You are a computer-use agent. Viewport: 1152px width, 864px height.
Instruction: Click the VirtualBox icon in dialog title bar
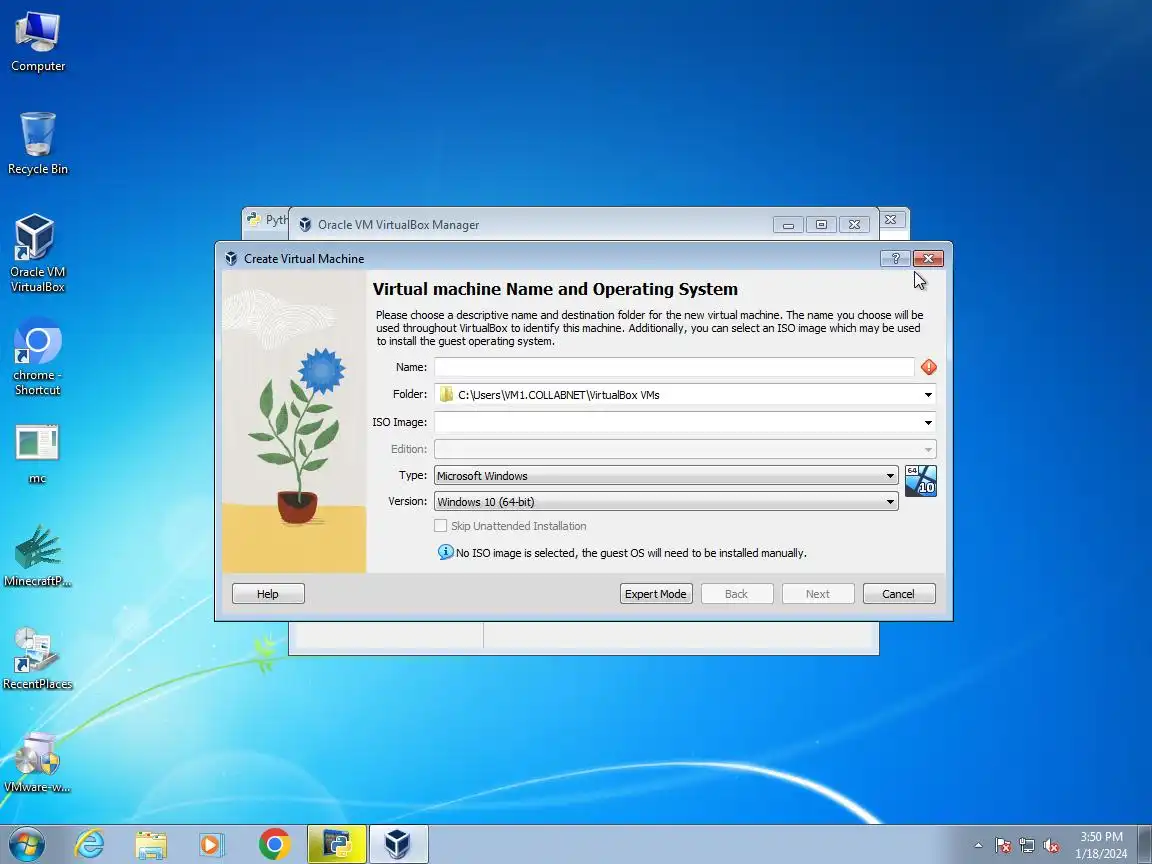coord(231,259)
